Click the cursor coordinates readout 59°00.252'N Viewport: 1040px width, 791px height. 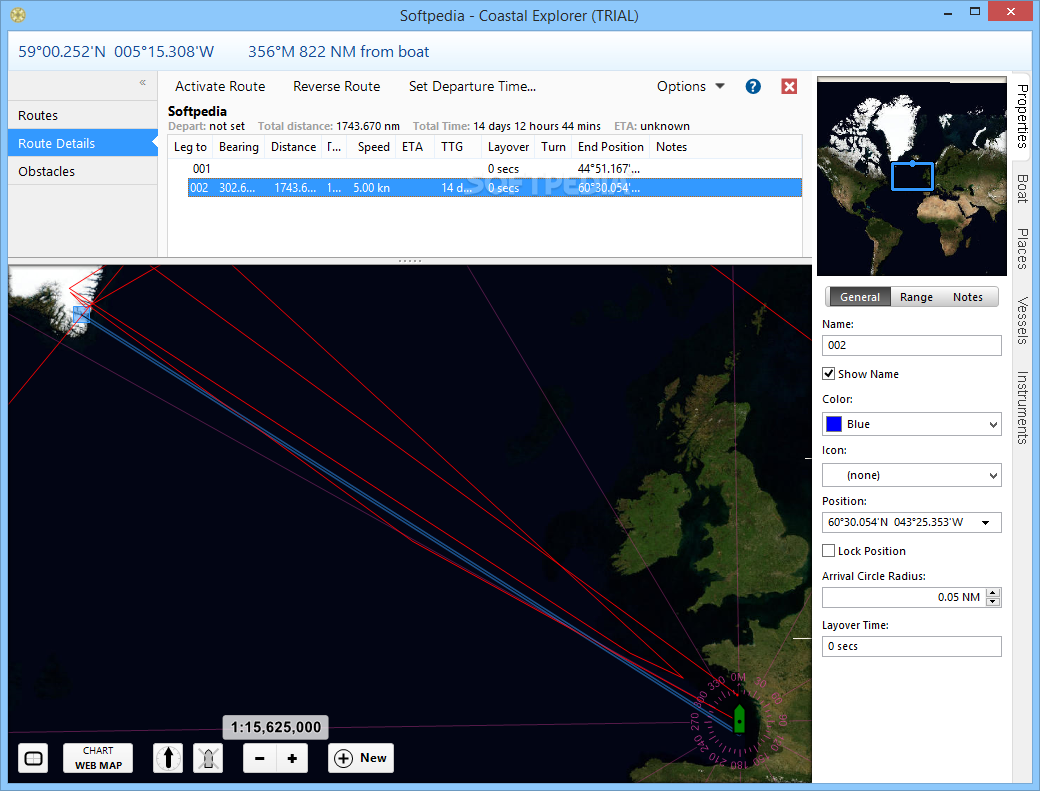click(x=116, y=52)
